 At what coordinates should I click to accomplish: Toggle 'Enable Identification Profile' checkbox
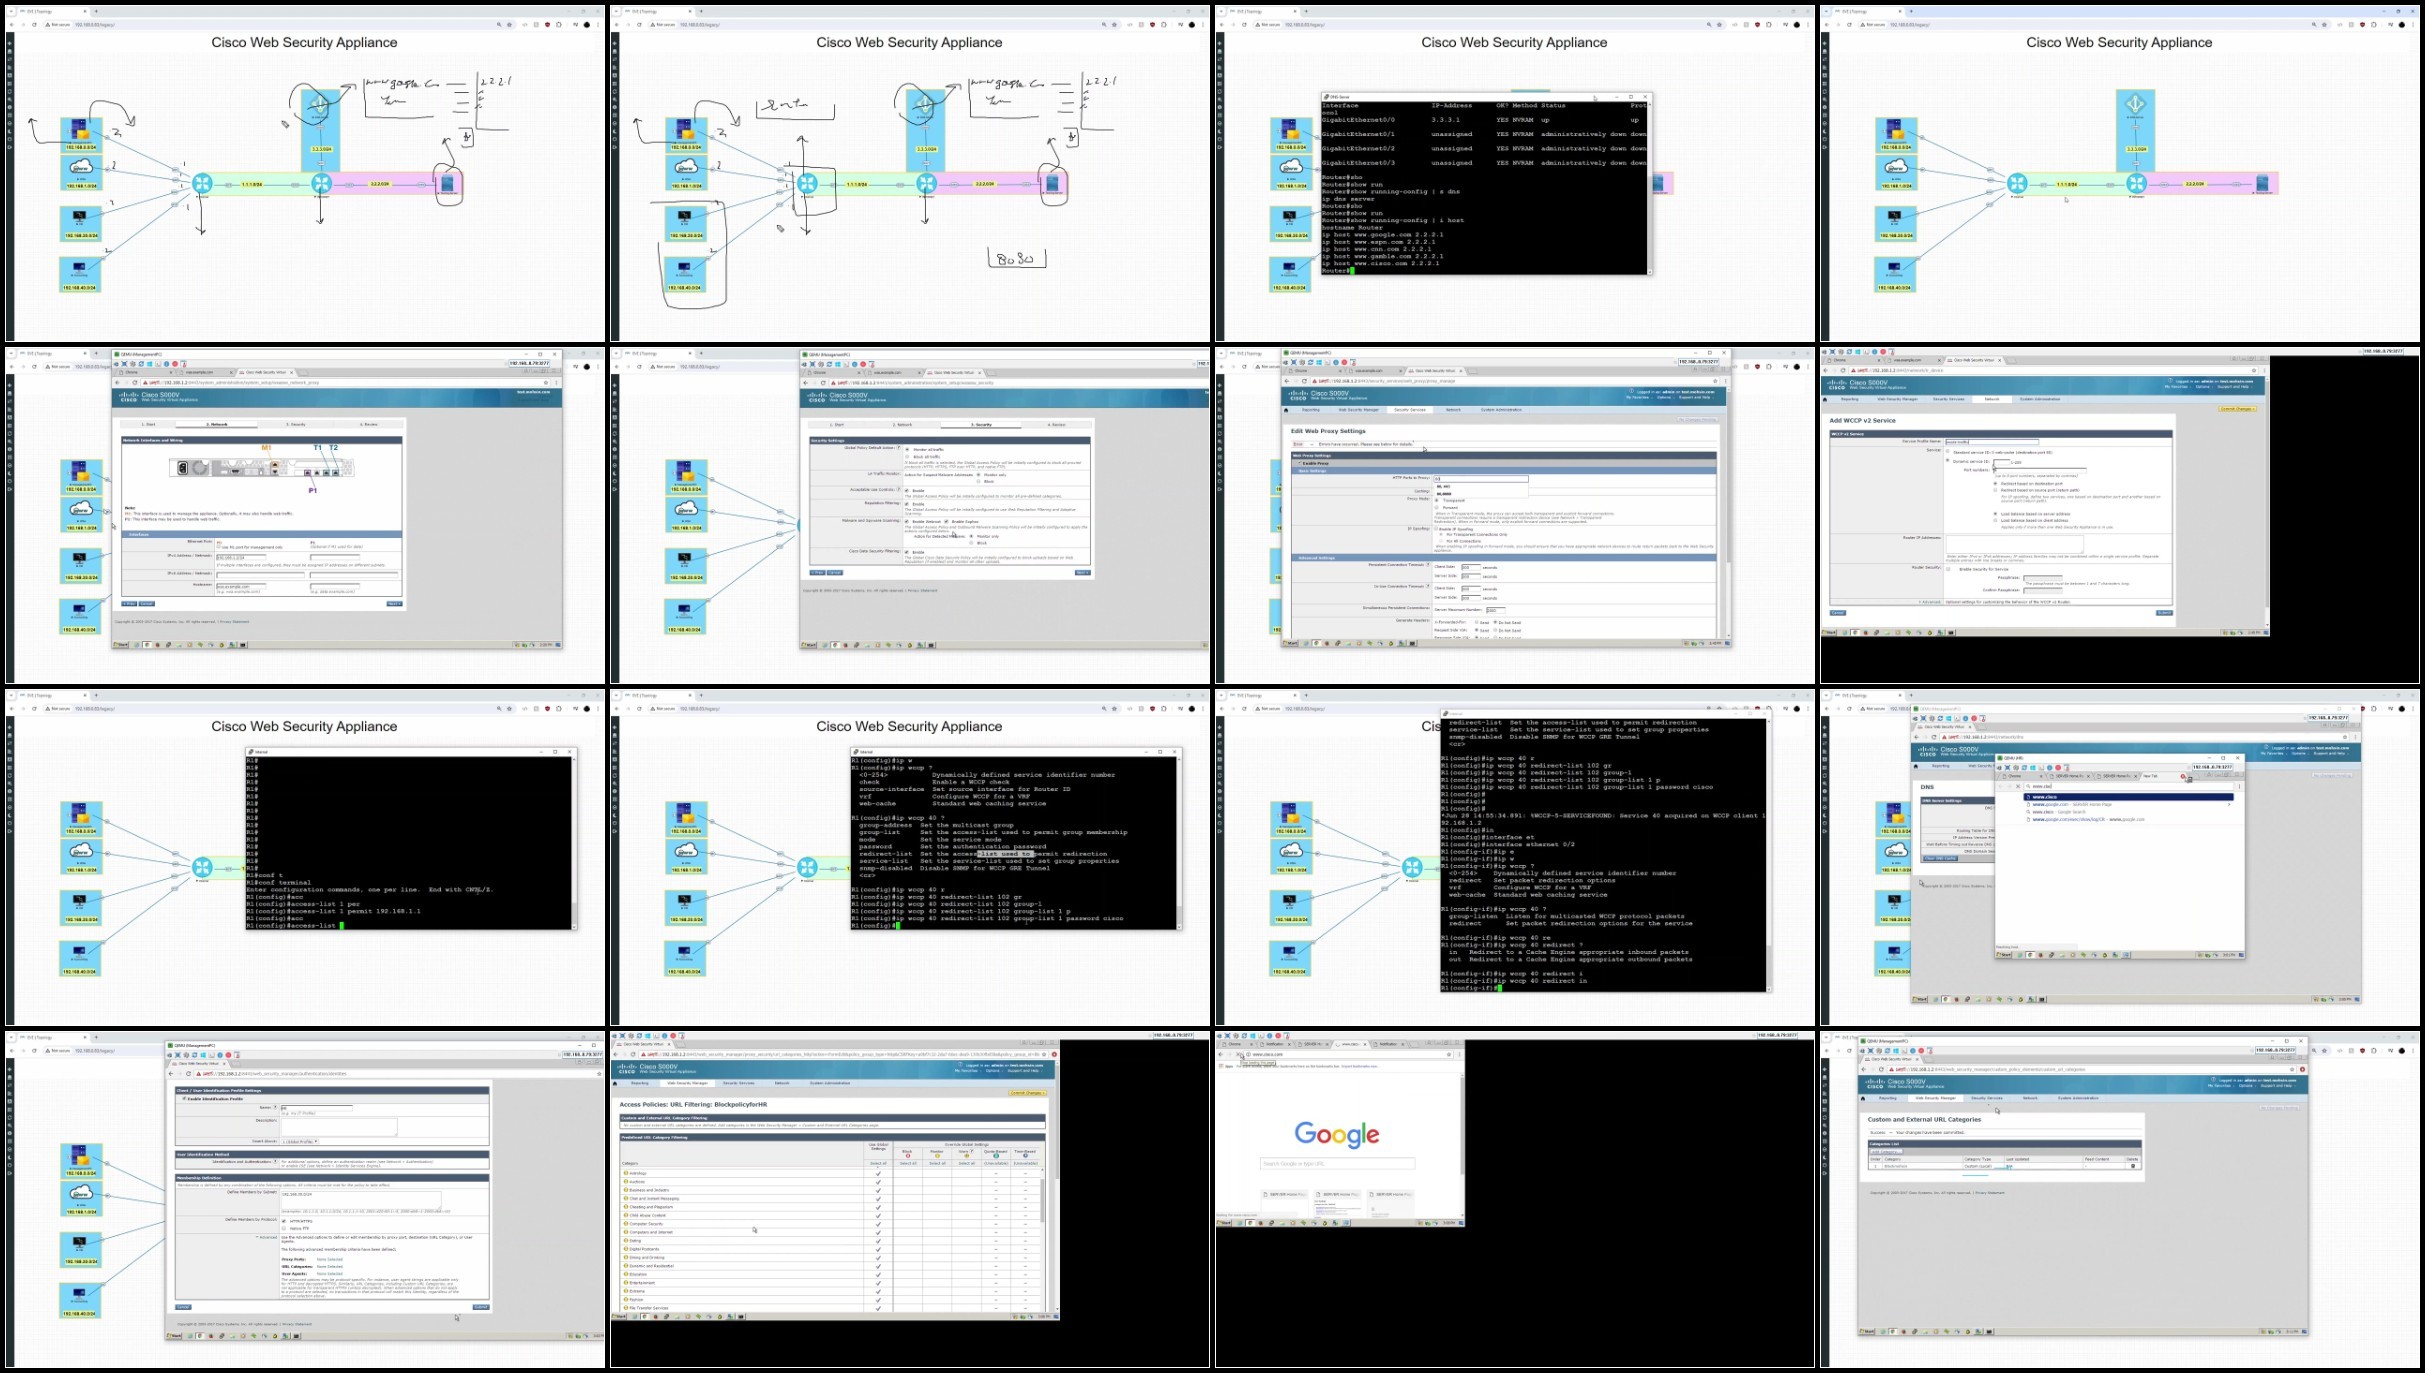tap(184, 1098)
